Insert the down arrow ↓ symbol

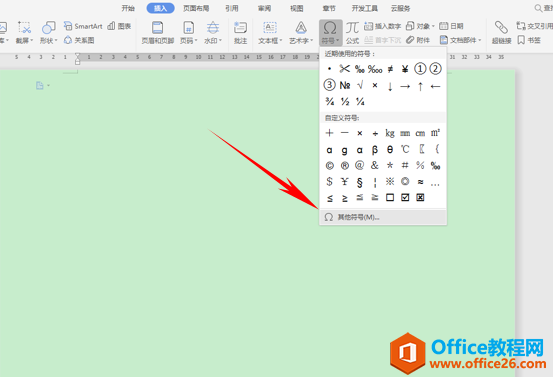coord(390,86)
